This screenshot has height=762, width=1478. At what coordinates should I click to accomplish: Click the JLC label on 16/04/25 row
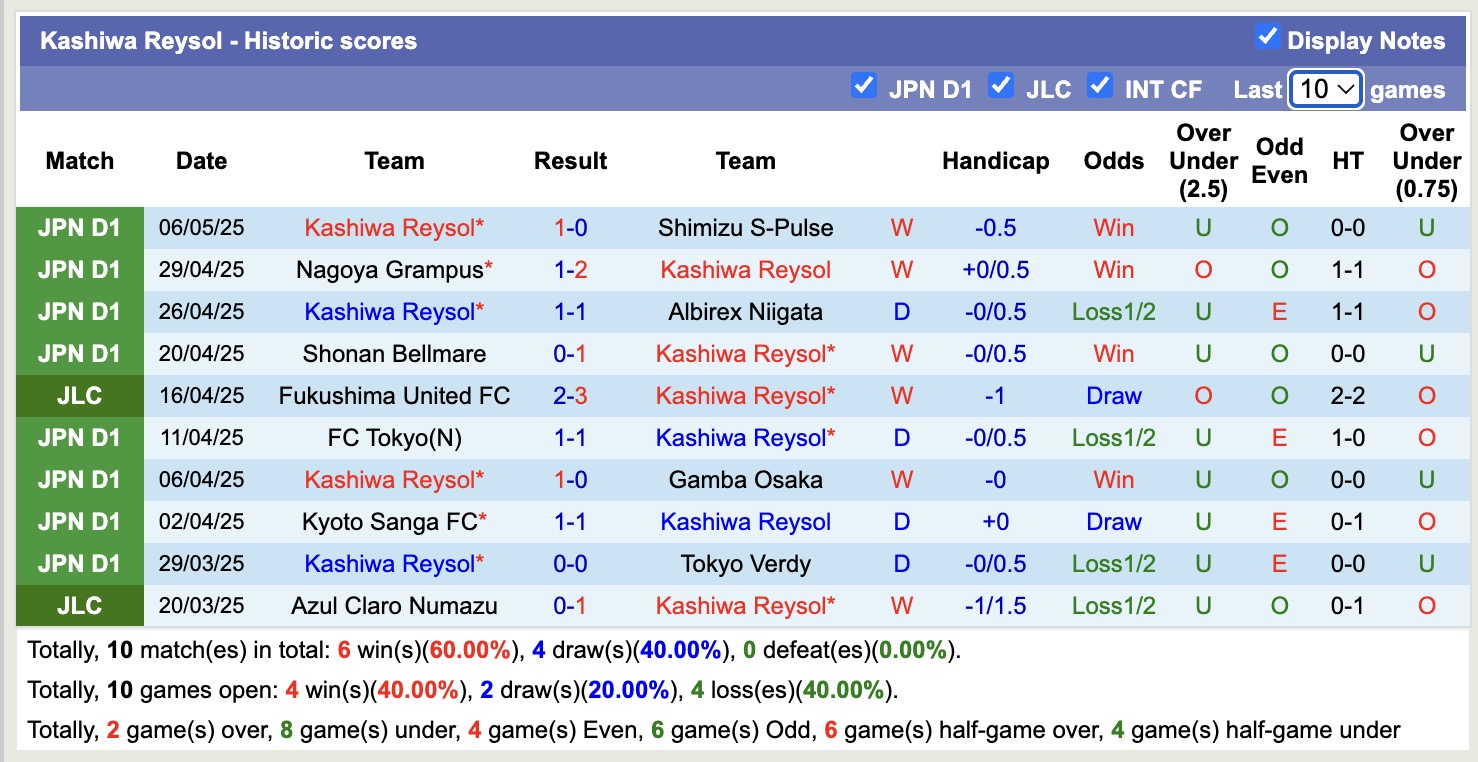point(80,396)
